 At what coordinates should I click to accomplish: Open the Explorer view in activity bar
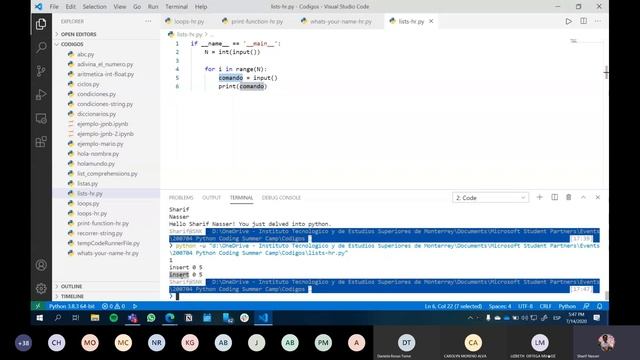(41, 24)
